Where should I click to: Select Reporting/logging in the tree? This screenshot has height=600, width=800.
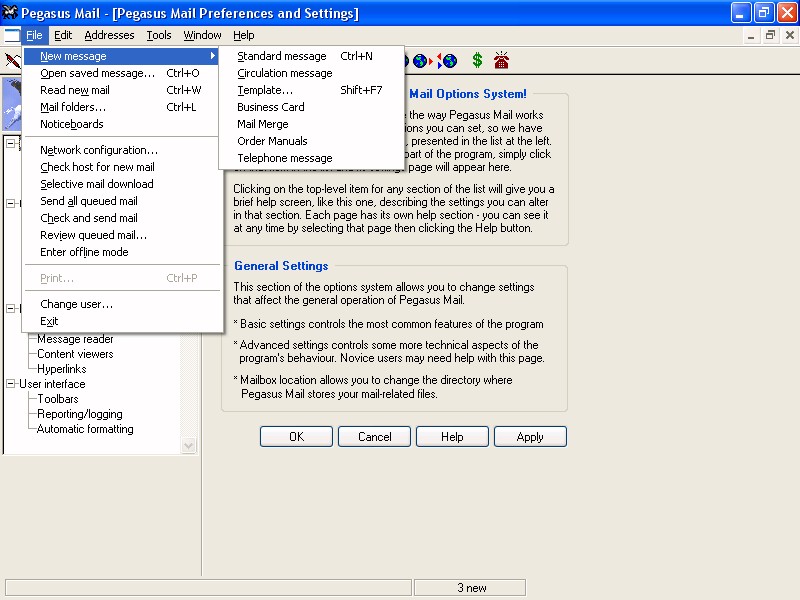click(80, 414)
